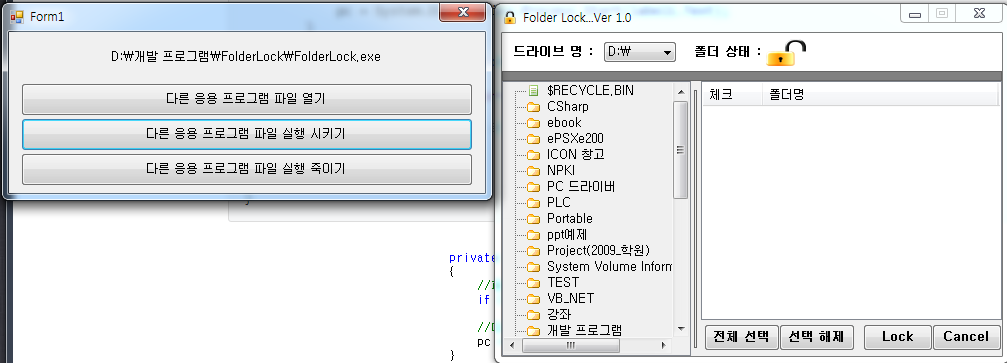Close the Form1 window
This screenshot has height=363, width=1007.
[x=462, y=12]
